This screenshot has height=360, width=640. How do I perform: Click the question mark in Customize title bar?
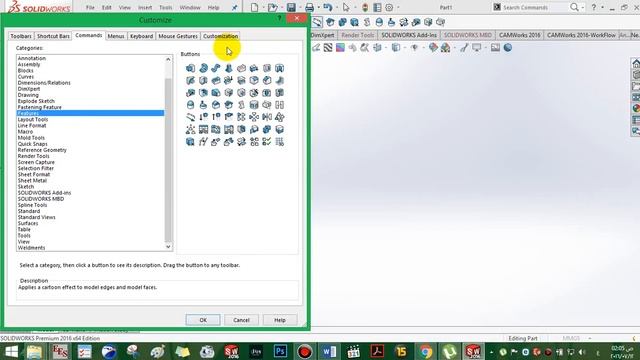[280, 18]
